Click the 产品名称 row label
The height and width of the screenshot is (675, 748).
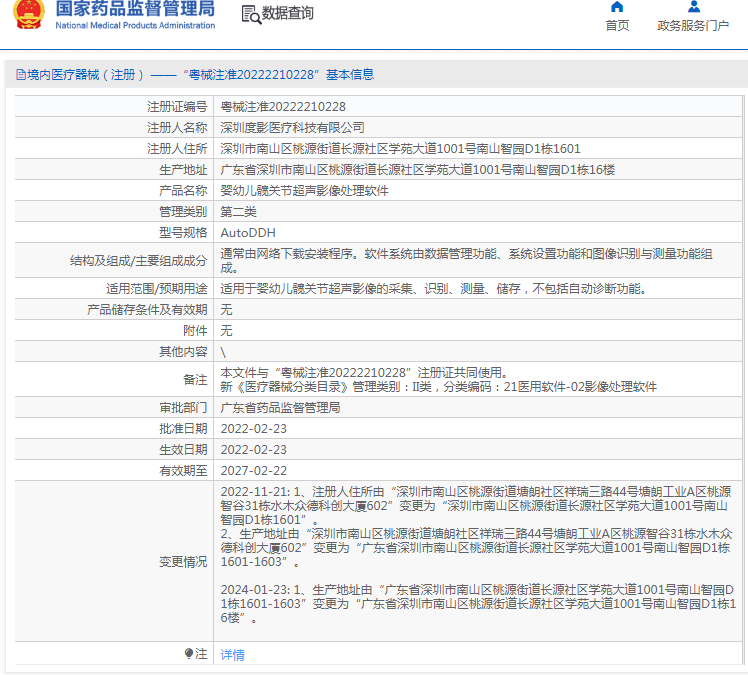pyautogui.click(x=183, y=190)
